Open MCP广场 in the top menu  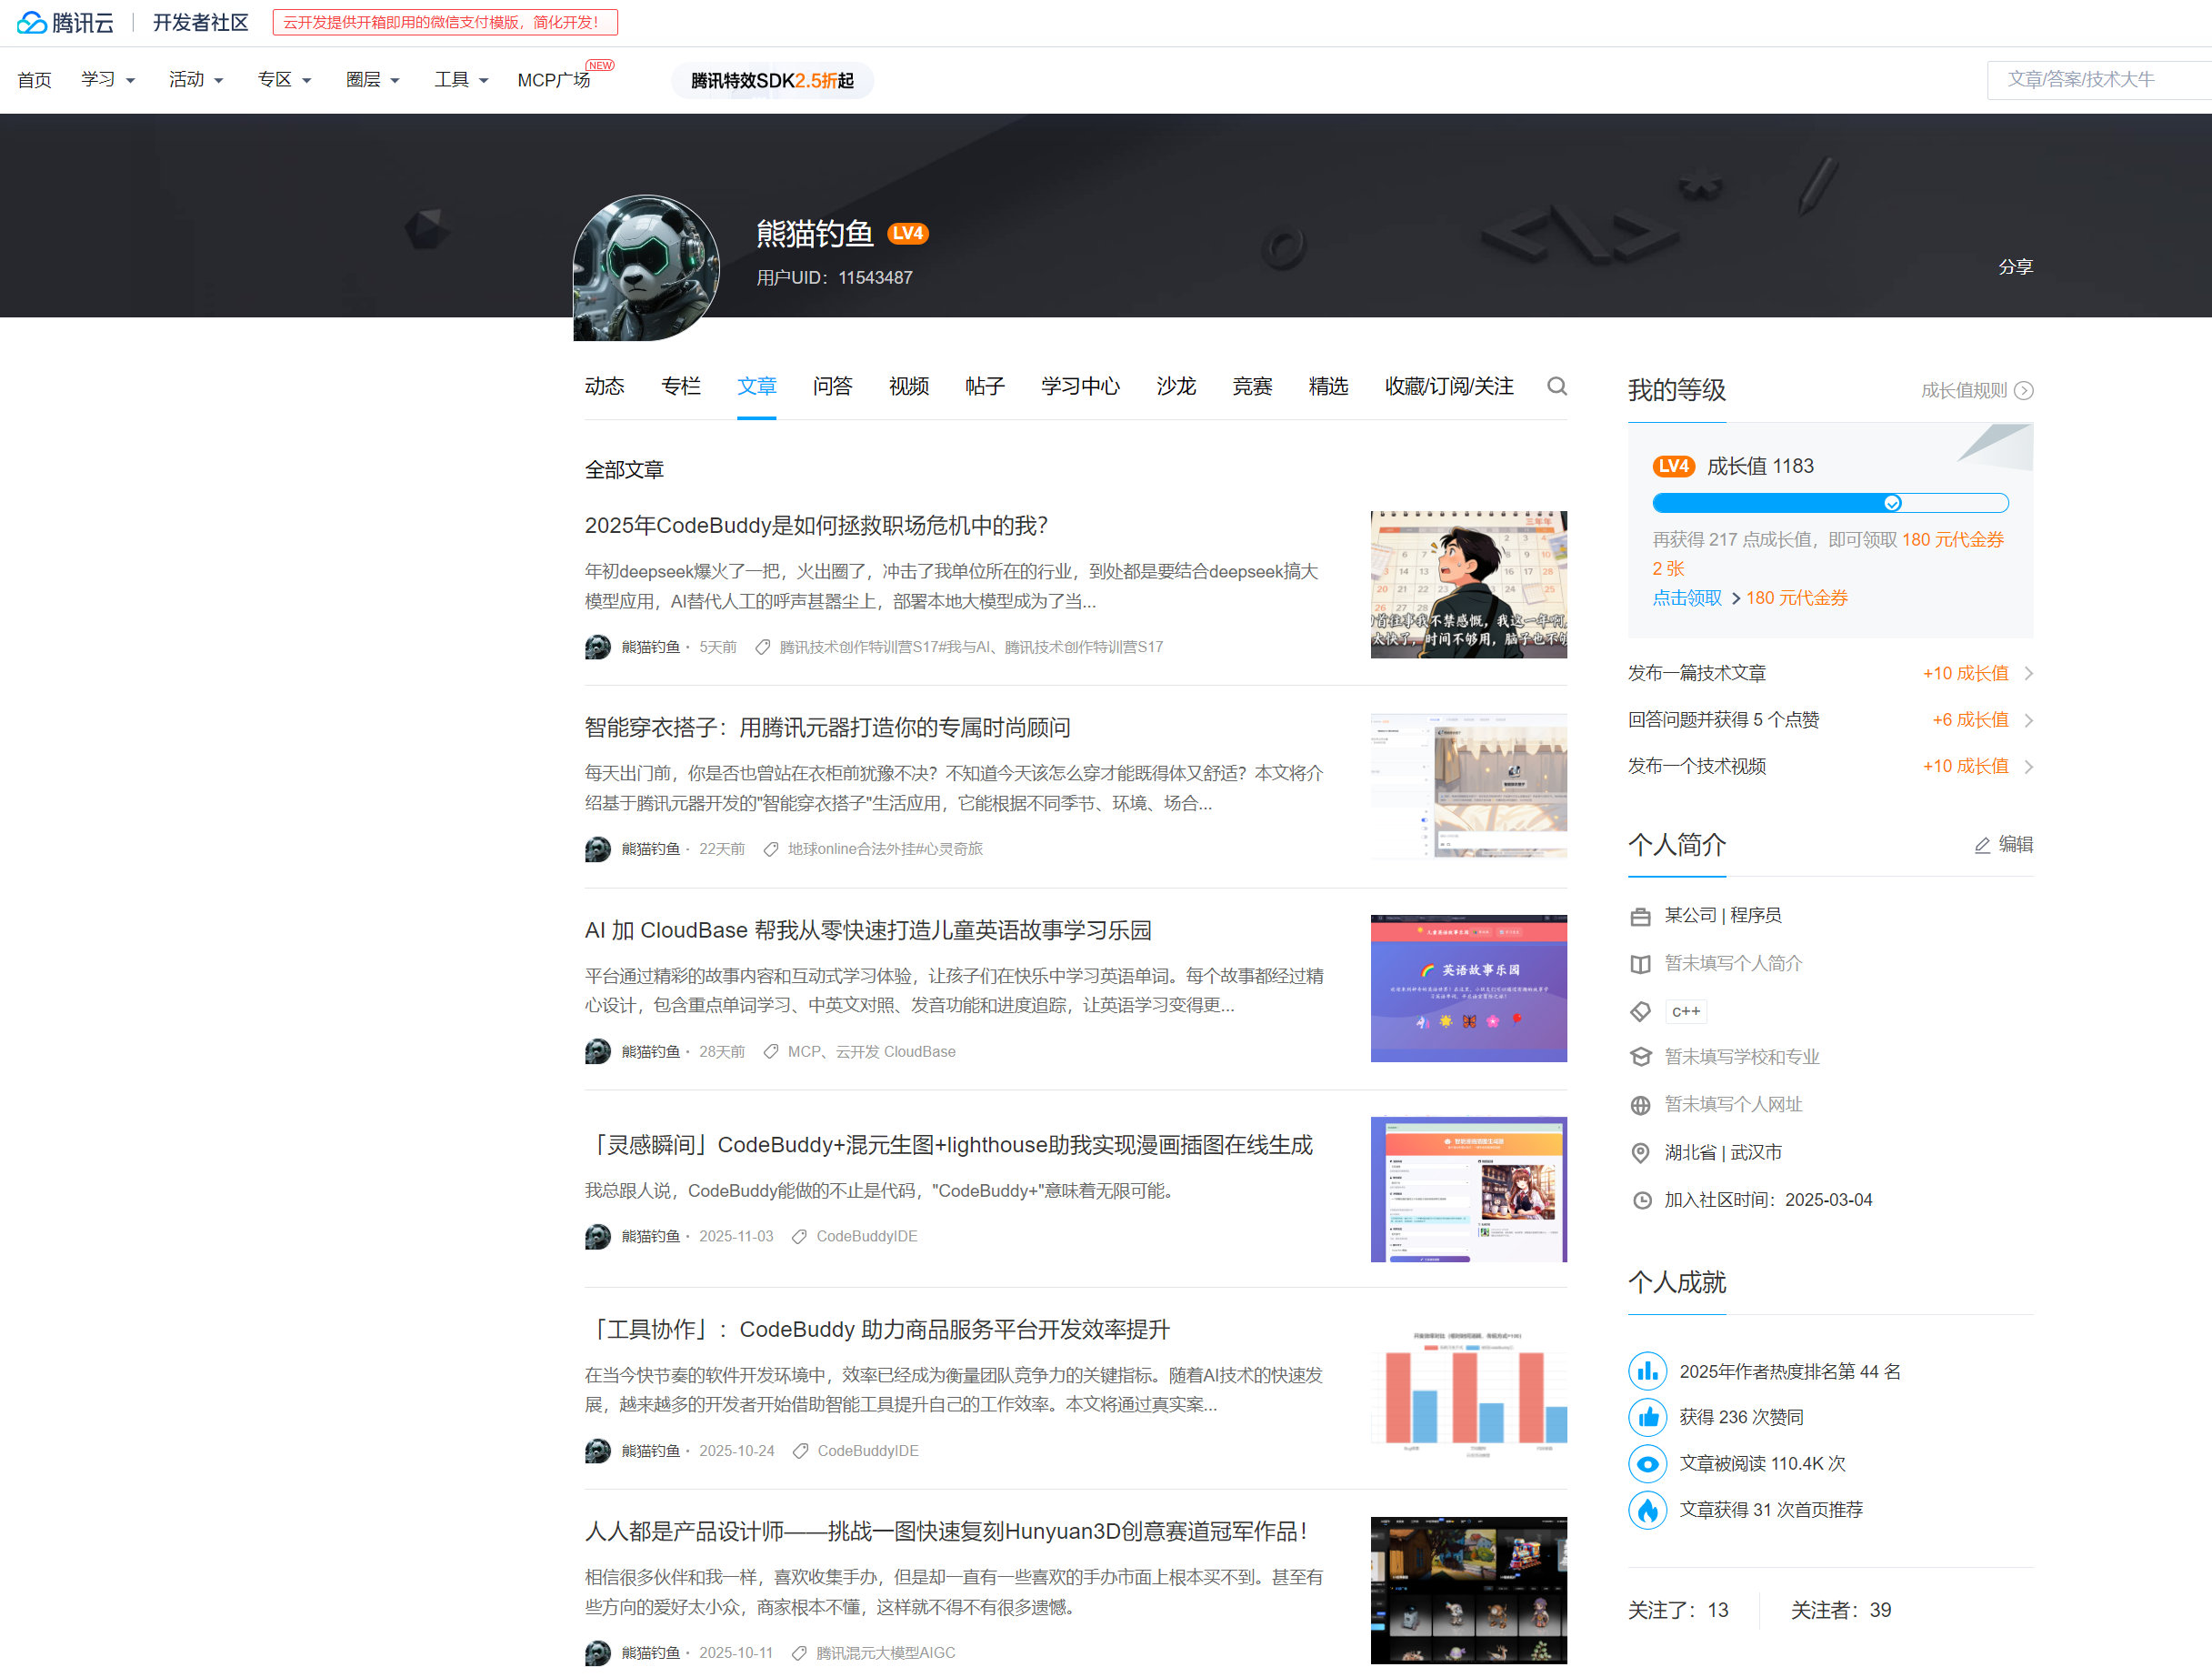pyautogui.click(x=554, y=80)
